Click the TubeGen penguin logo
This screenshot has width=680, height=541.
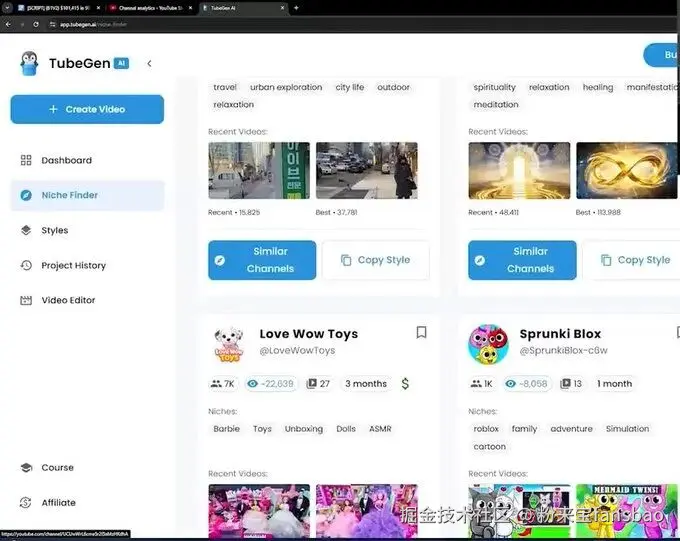(29, 63)
